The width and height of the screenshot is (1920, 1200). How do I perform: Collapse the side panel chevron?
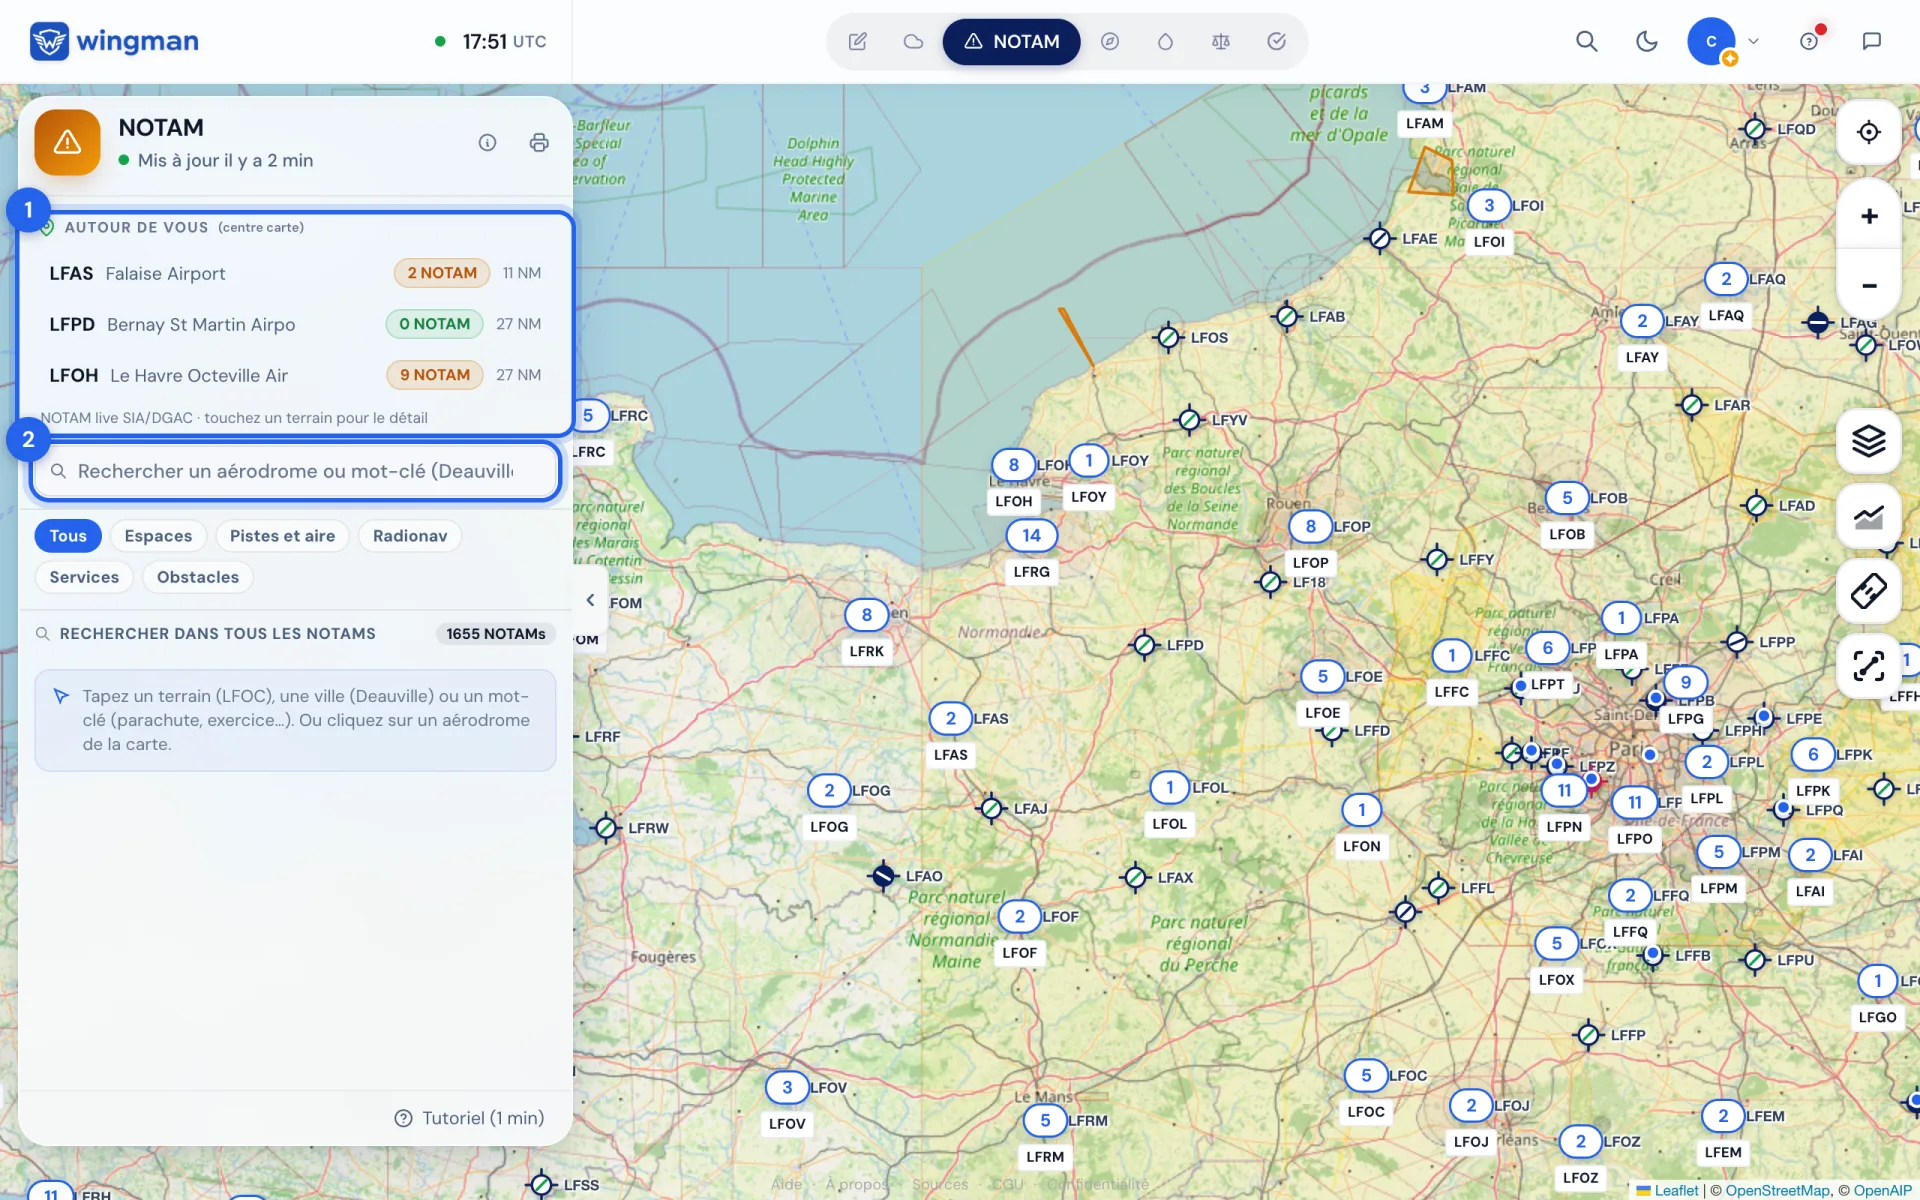[590, 600]
